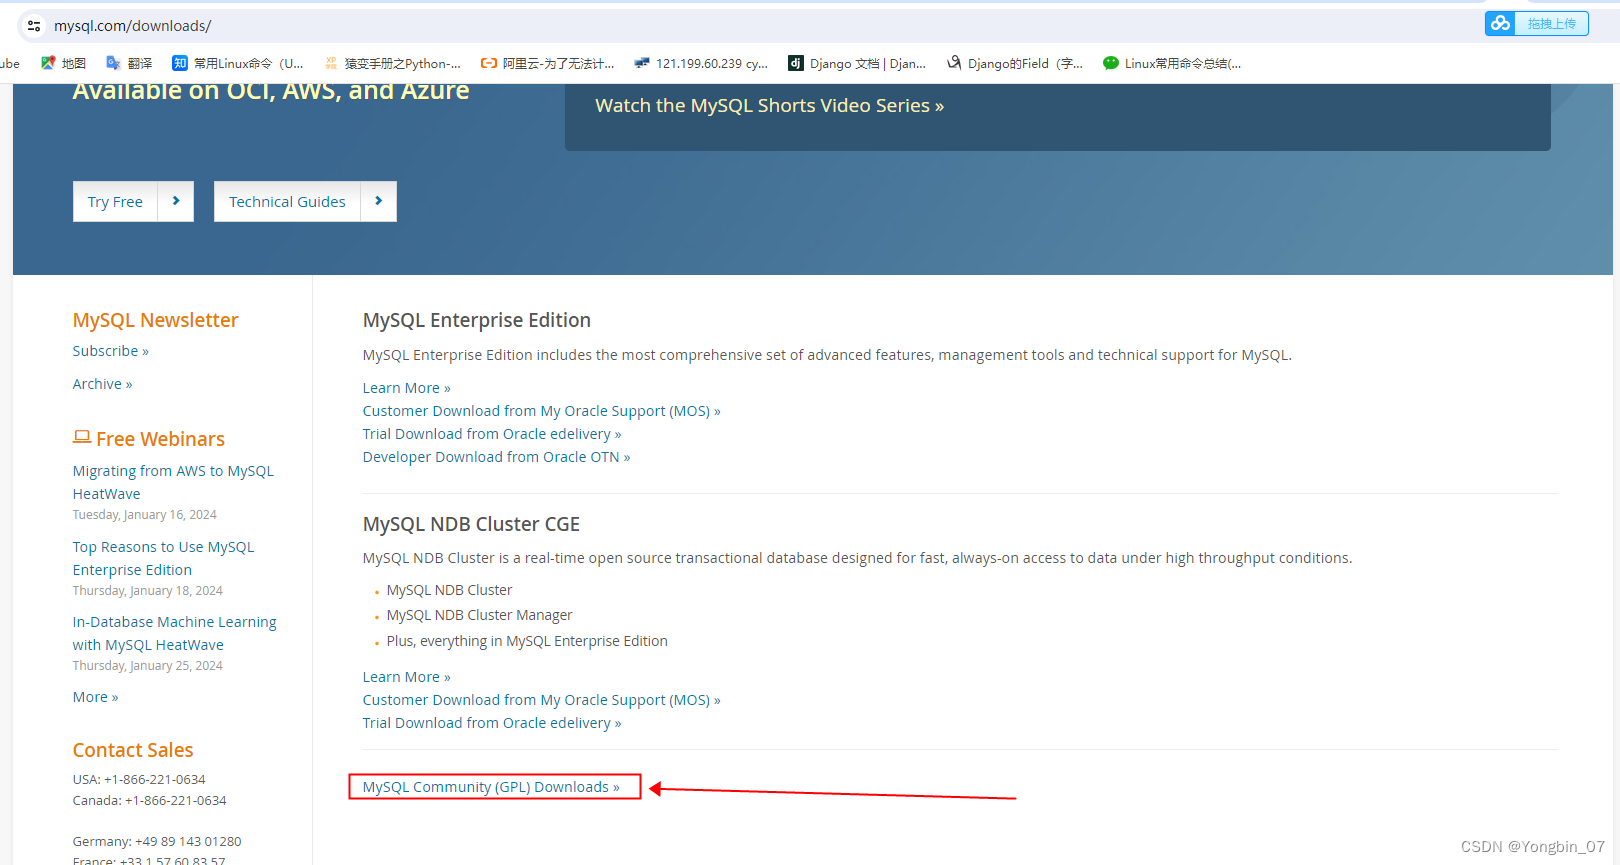Click the webinars More link
The width and height of the screenshot is (1620, 865).
tap(95, 697)
